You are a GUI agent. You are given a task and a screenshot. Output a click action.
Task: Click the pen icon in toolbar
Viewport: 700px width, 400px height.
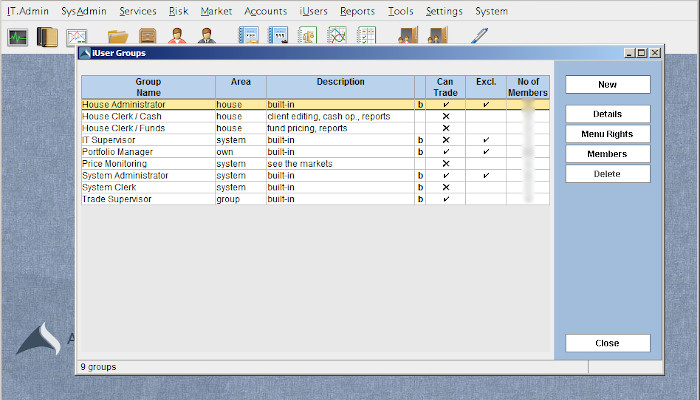[x=480, y=37]
